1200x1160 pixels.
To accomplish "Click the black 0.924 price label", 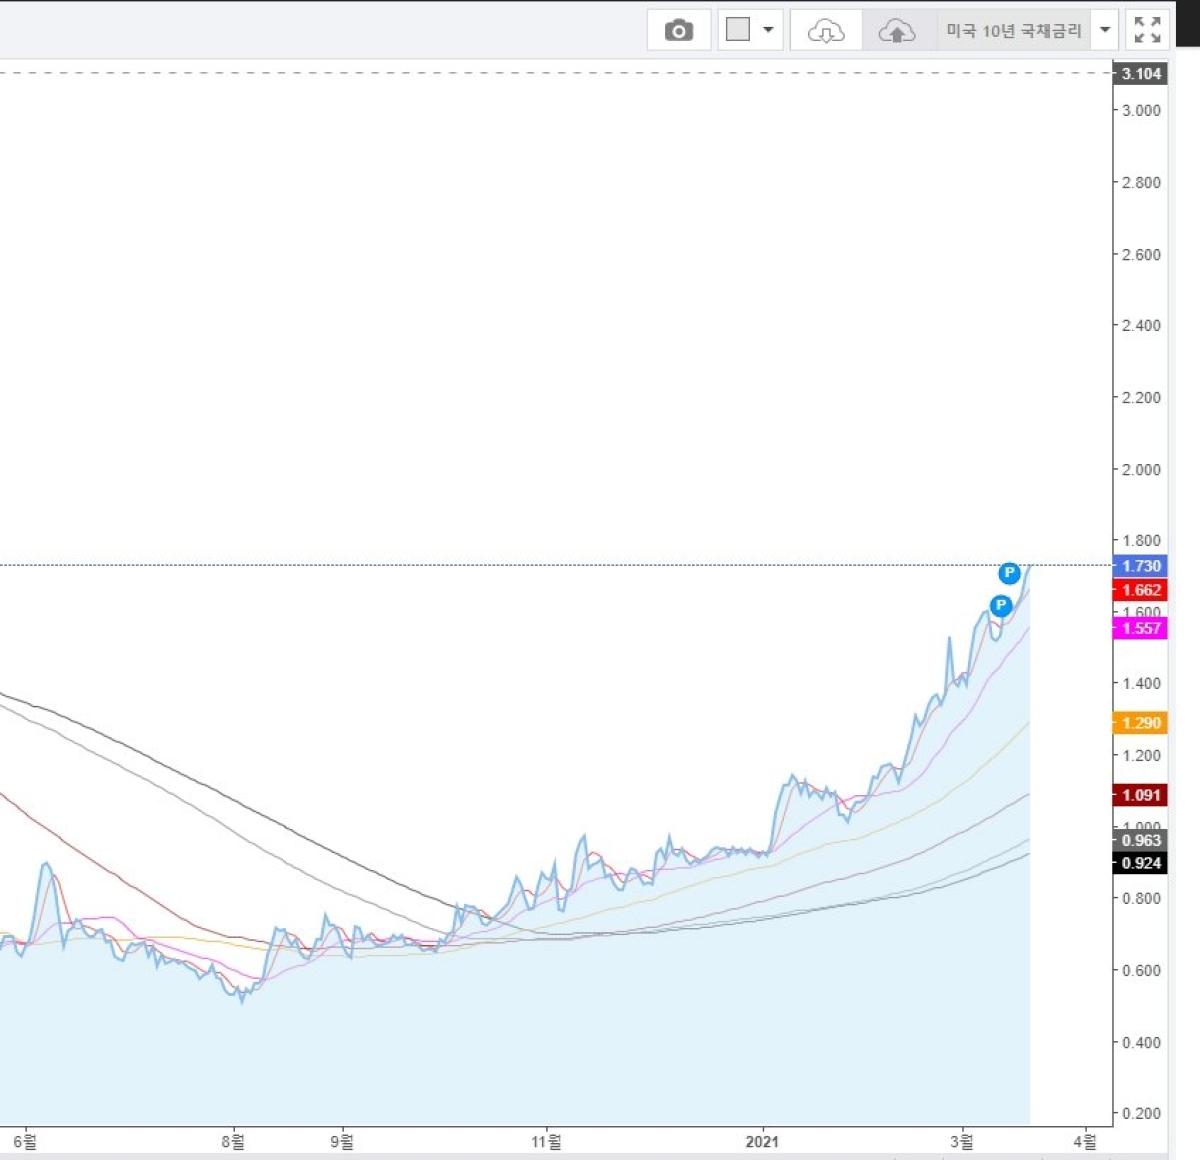I will click(1140, 863).
